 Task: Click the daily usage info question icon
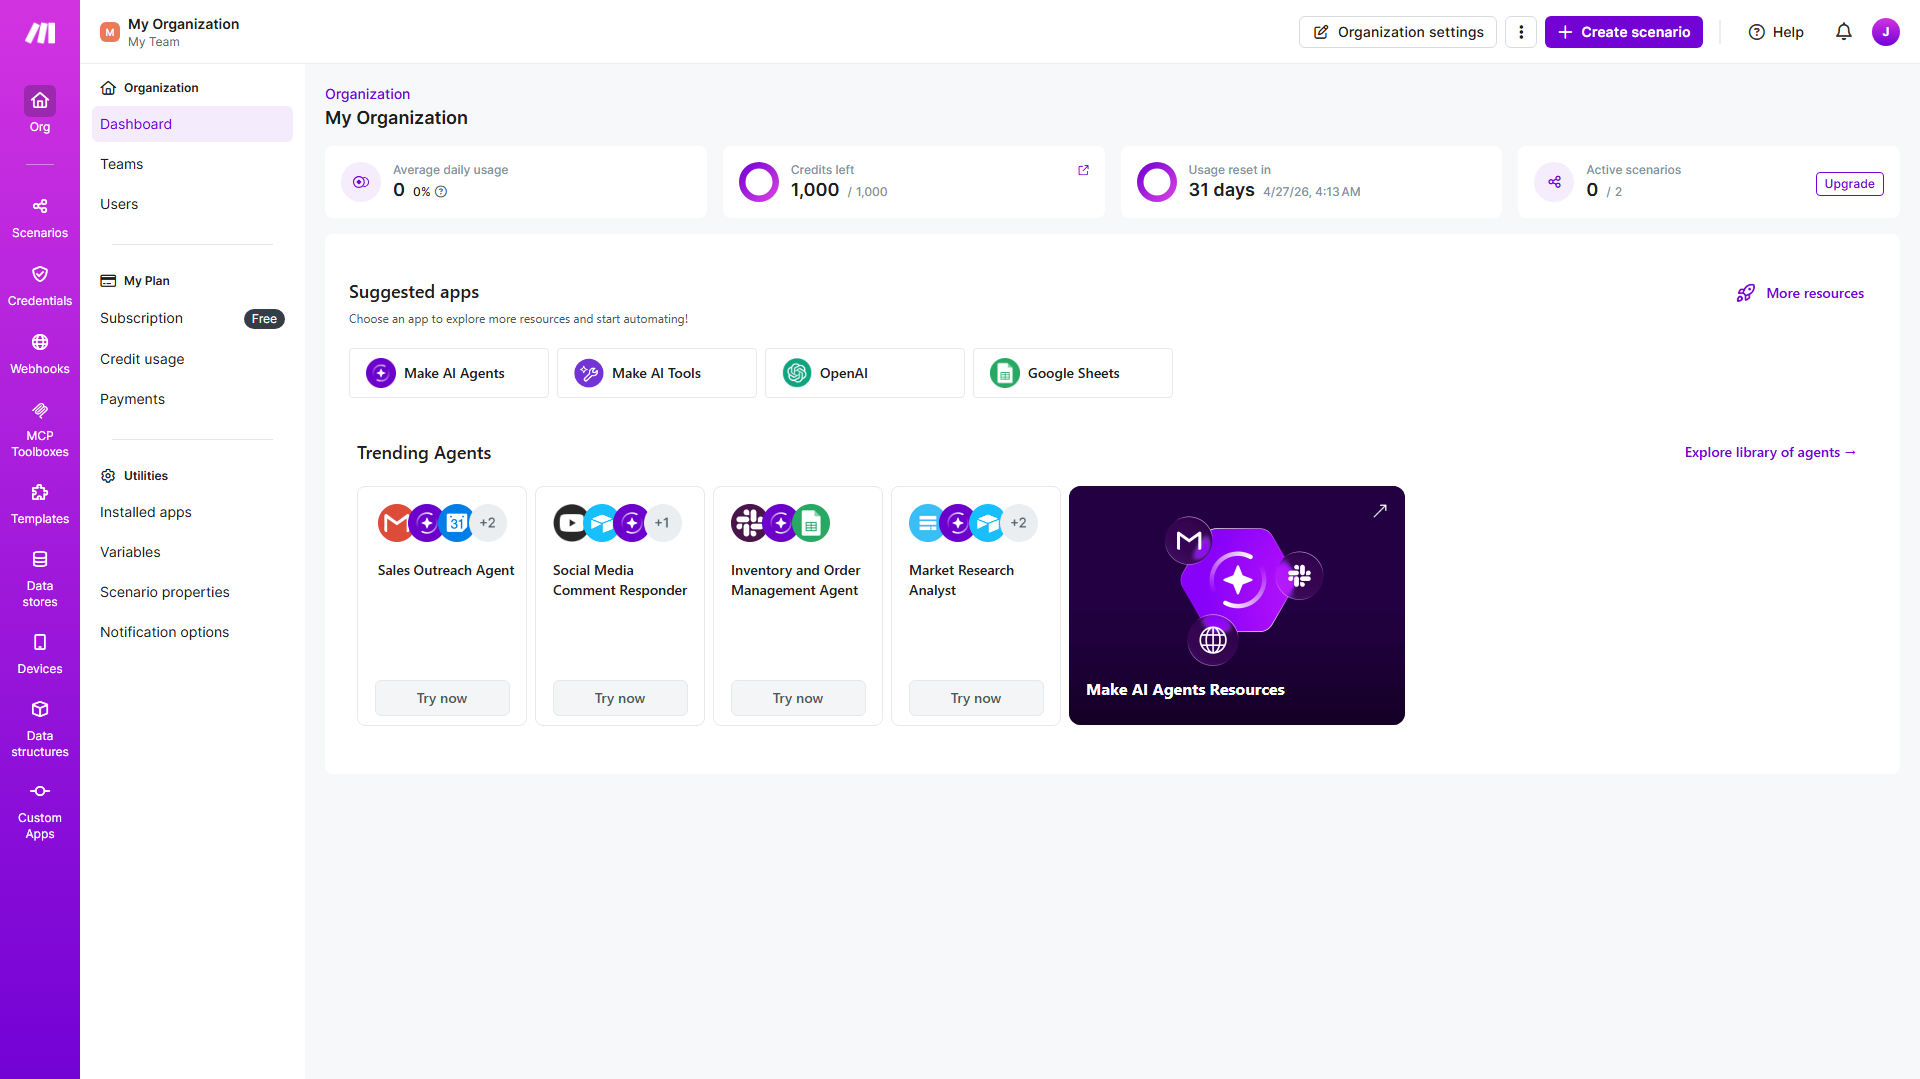(x=441, y=192)
